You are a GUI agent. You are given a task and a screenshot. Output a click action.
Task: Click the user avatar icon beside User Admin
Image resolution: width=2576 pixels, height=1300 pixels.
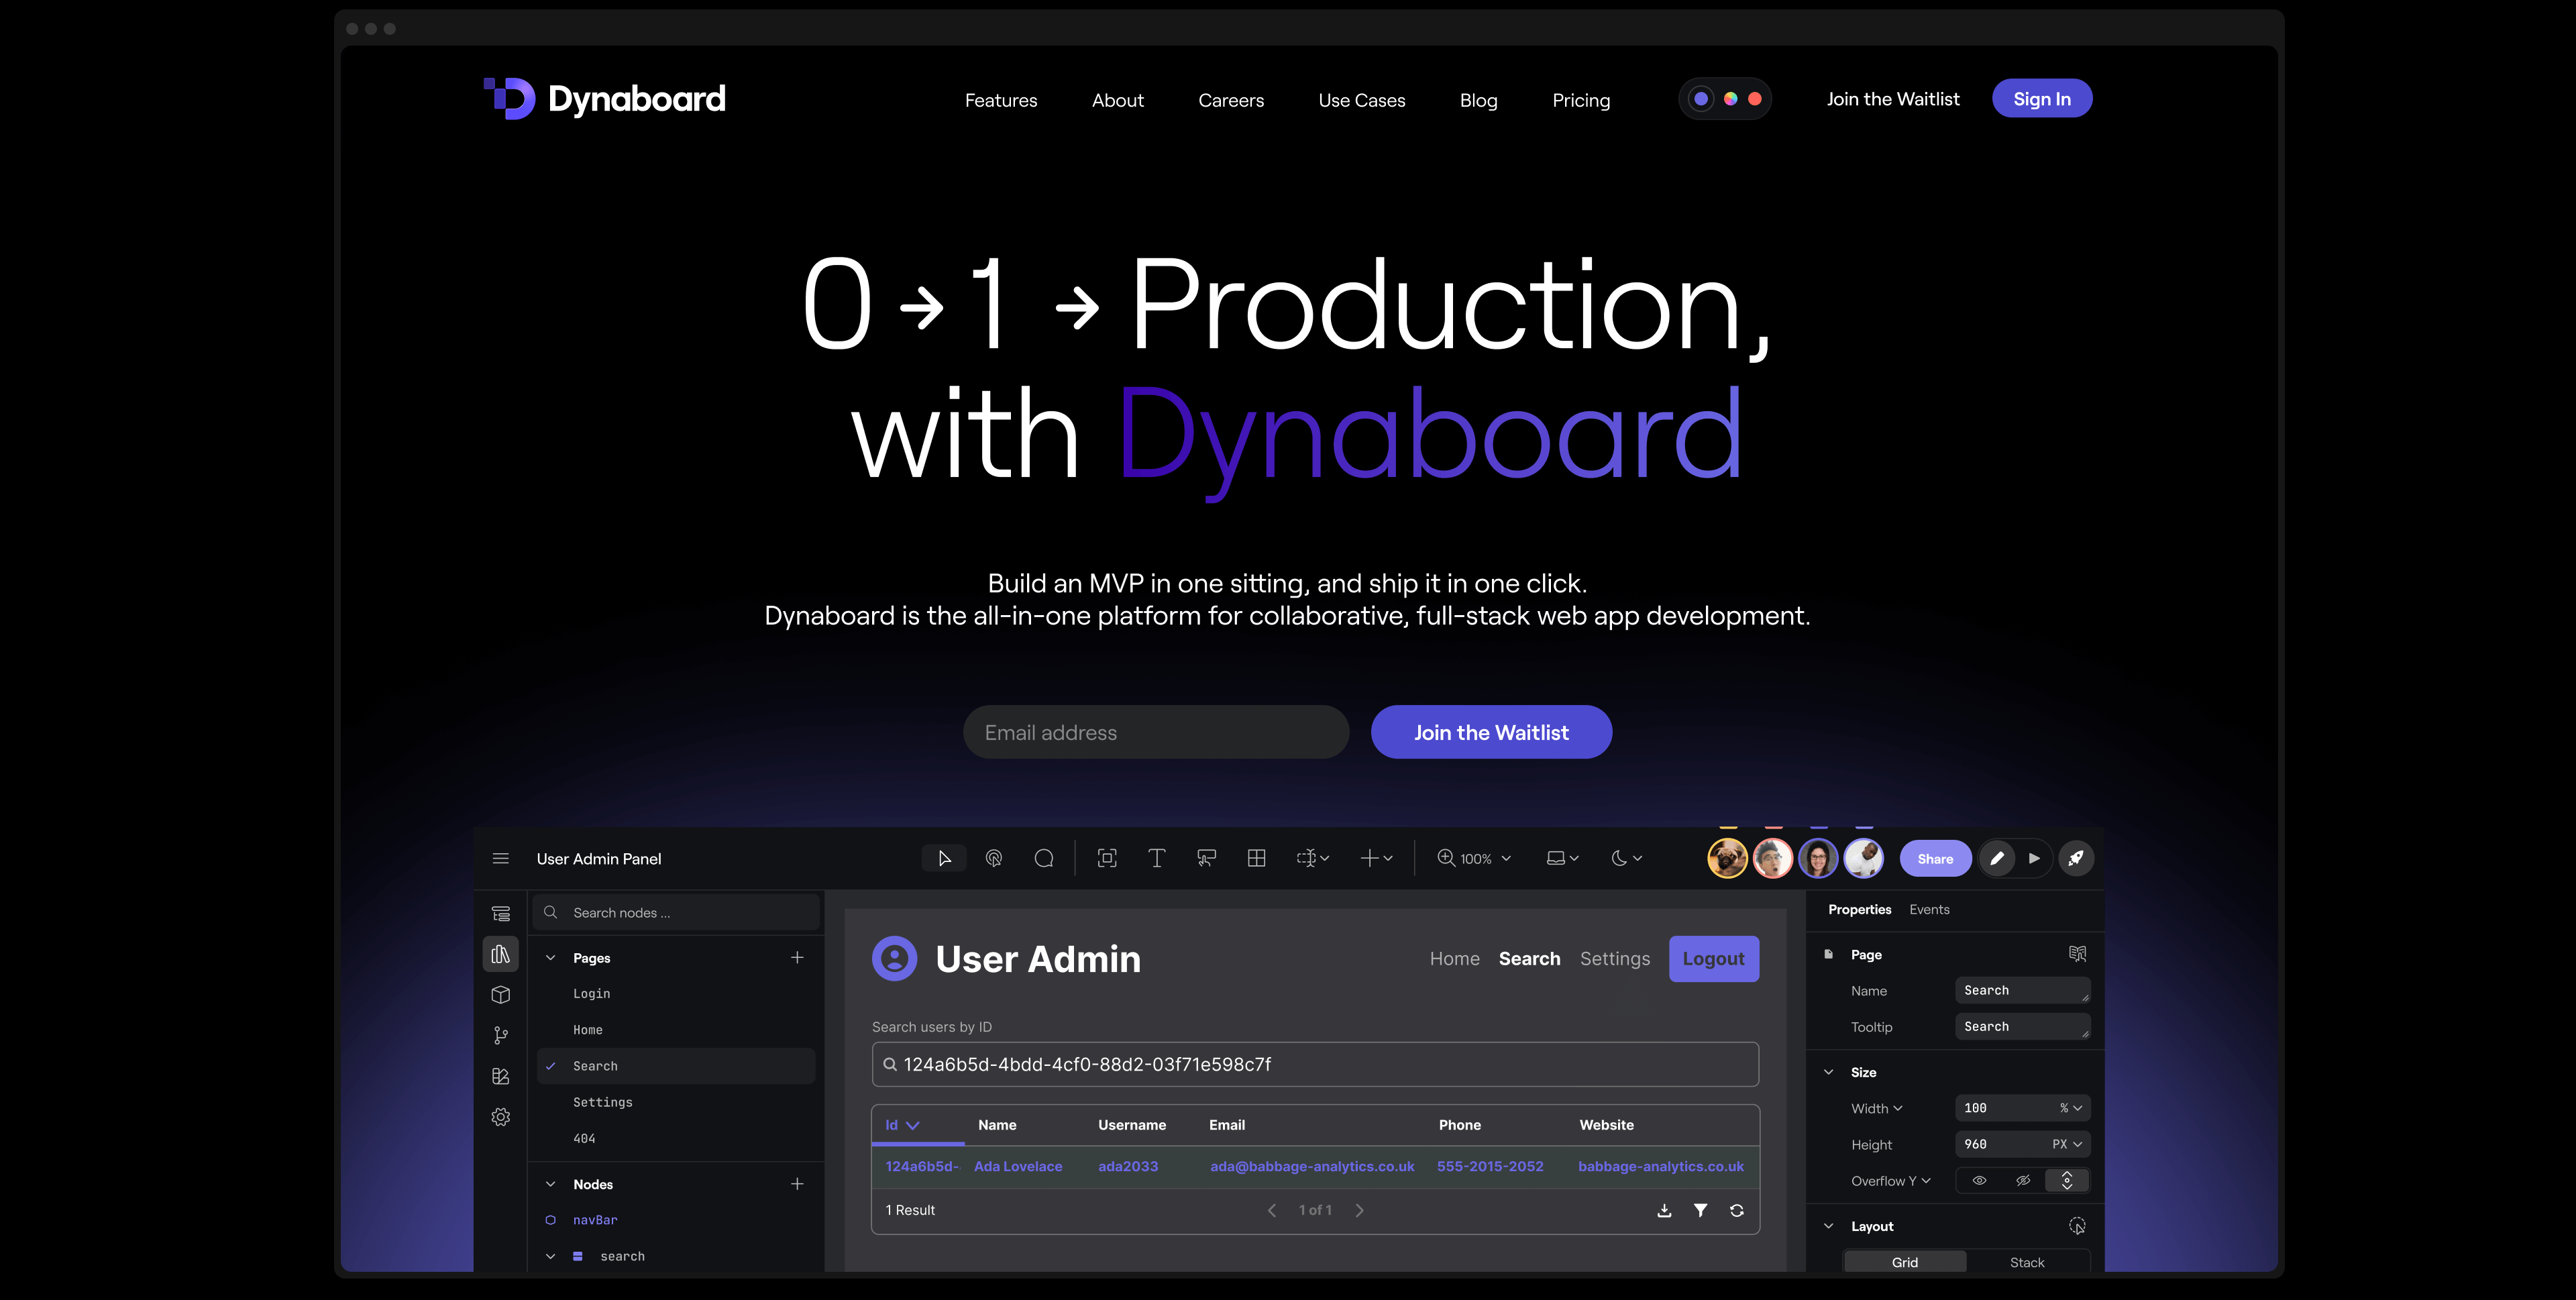coord(894,959)
